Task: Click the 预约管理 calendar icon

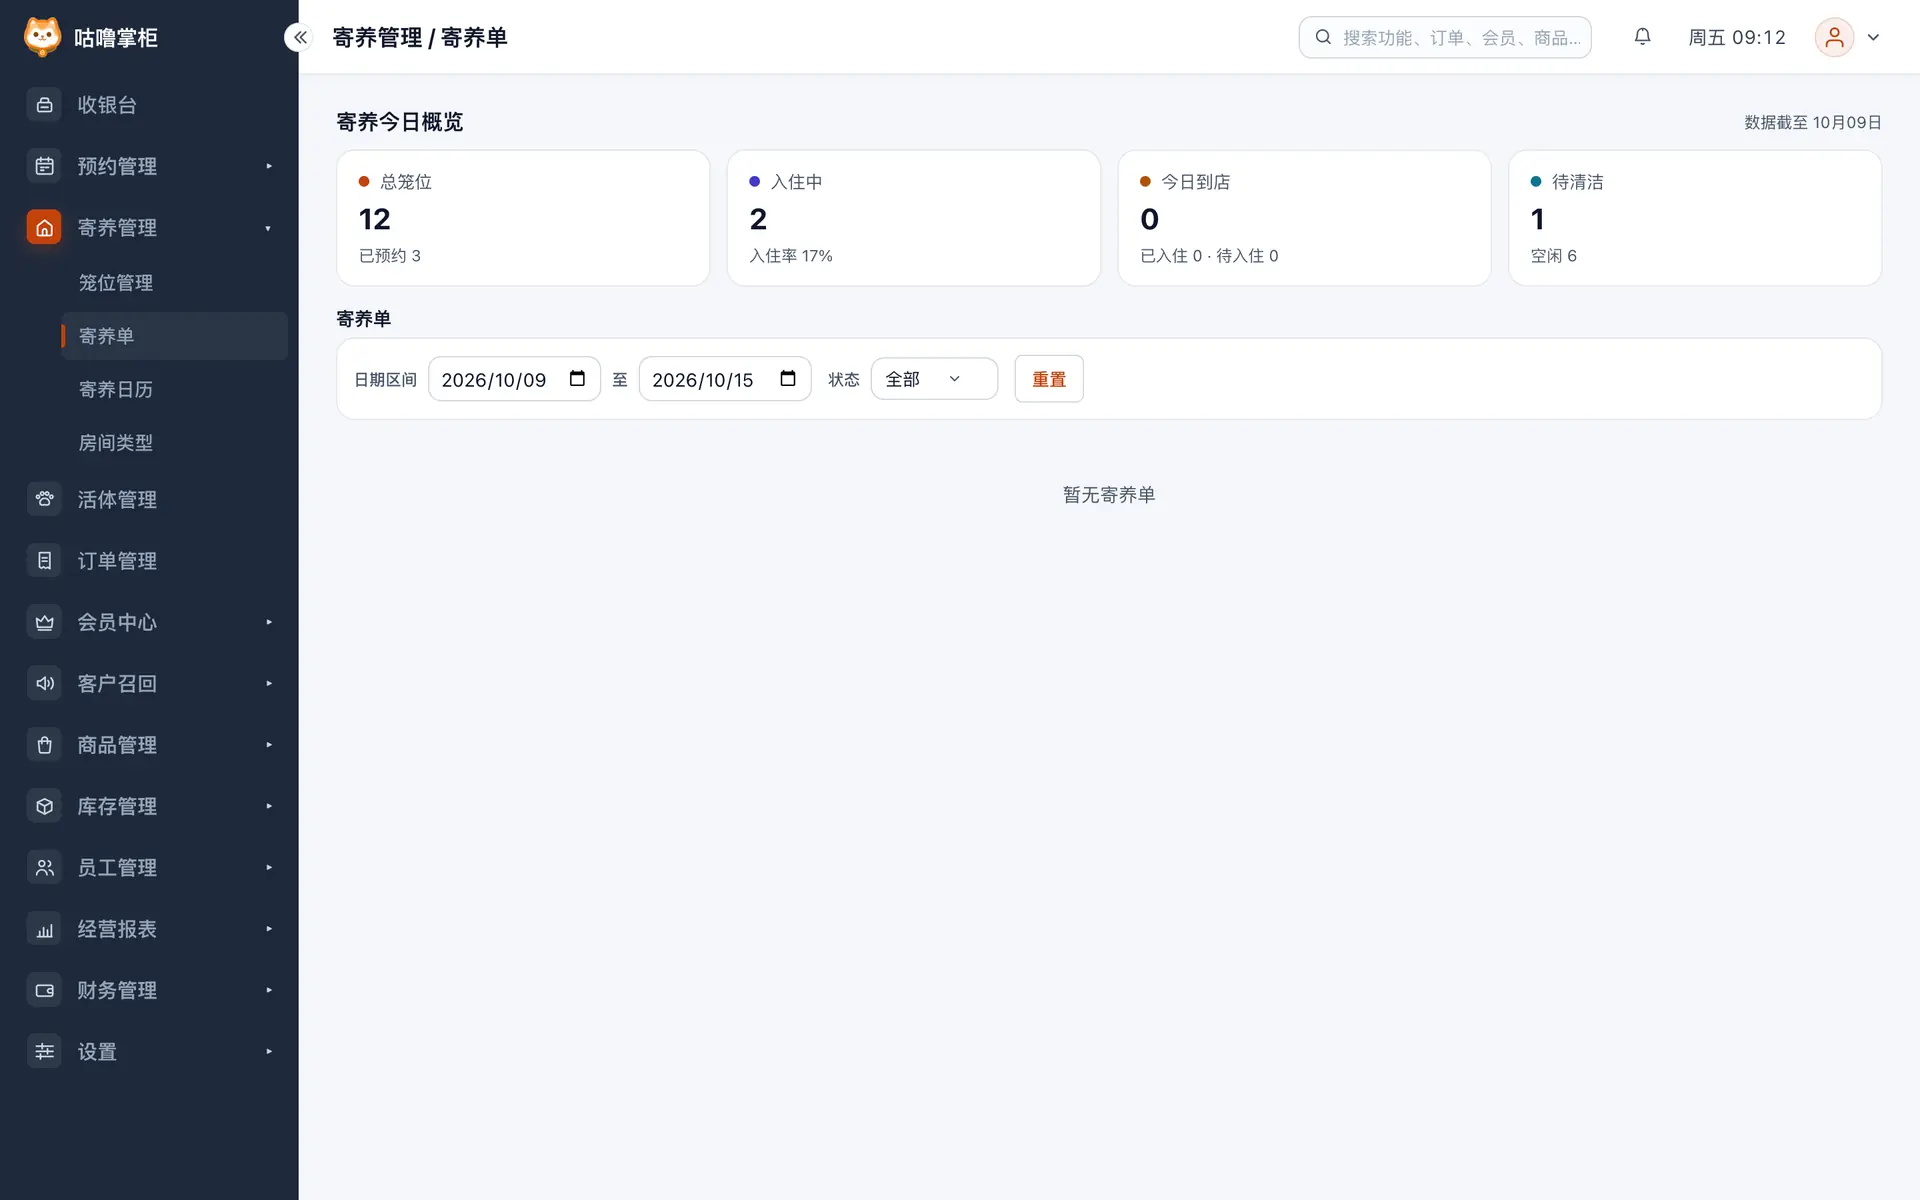Action: (x=44, y=166)
